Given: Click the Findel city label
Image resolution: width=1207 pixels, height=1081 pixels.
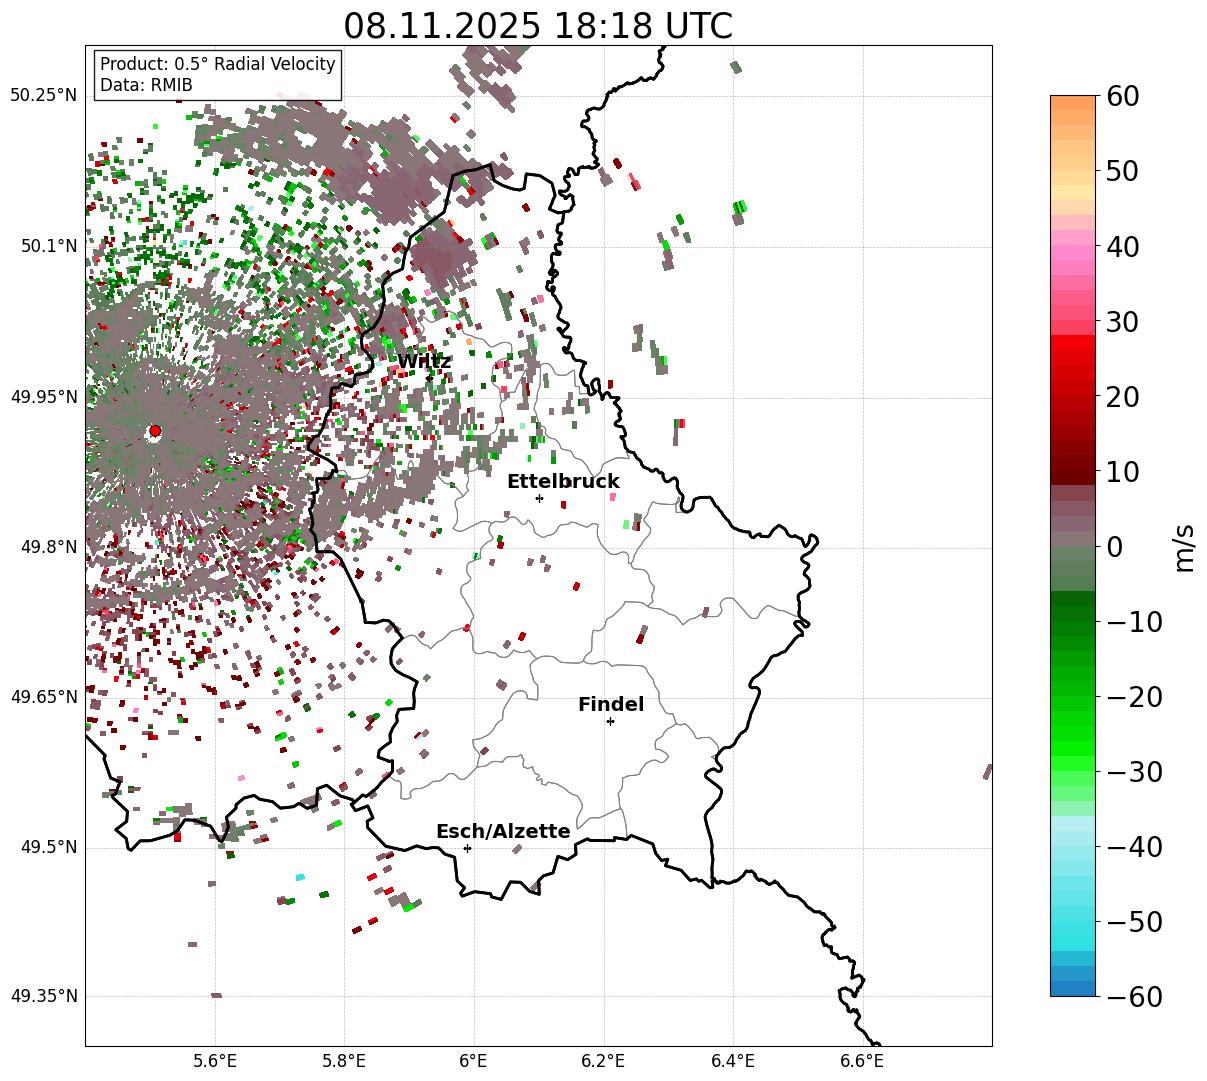Looking at the screenshot, I should pyautogui.click(x=611, y=705).
